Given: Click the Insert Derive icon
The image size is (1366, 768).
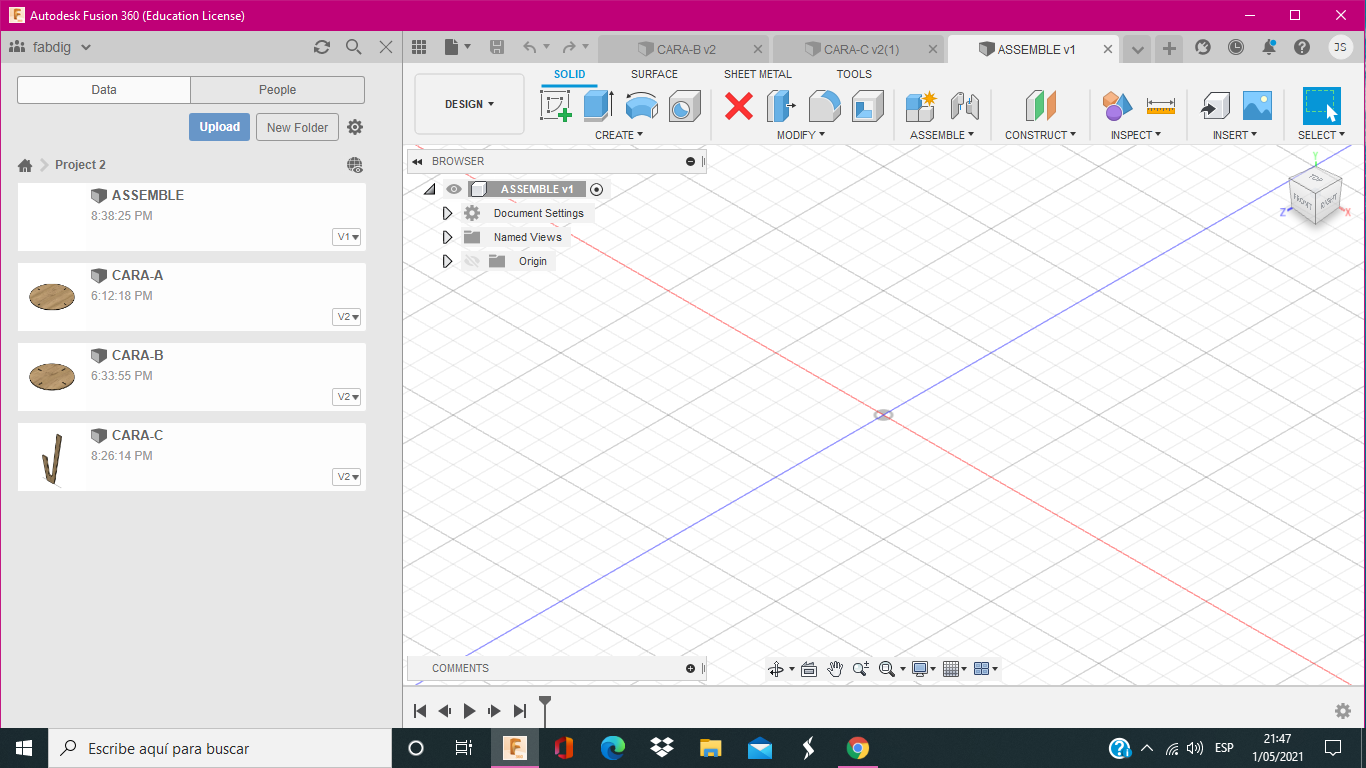Looking at the screenshot, I should pos(1215,105).
